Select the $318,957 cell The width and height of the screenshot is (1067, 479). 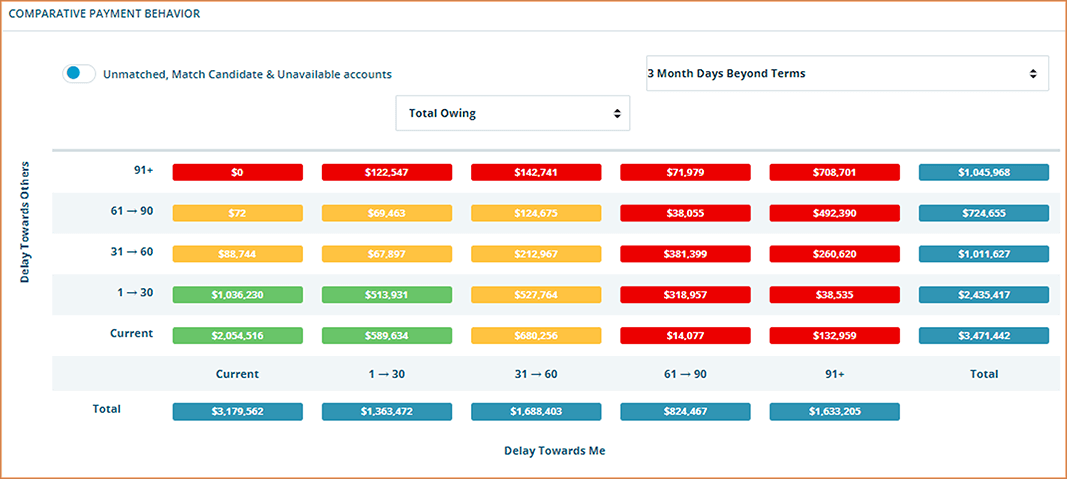click(685, 295)
